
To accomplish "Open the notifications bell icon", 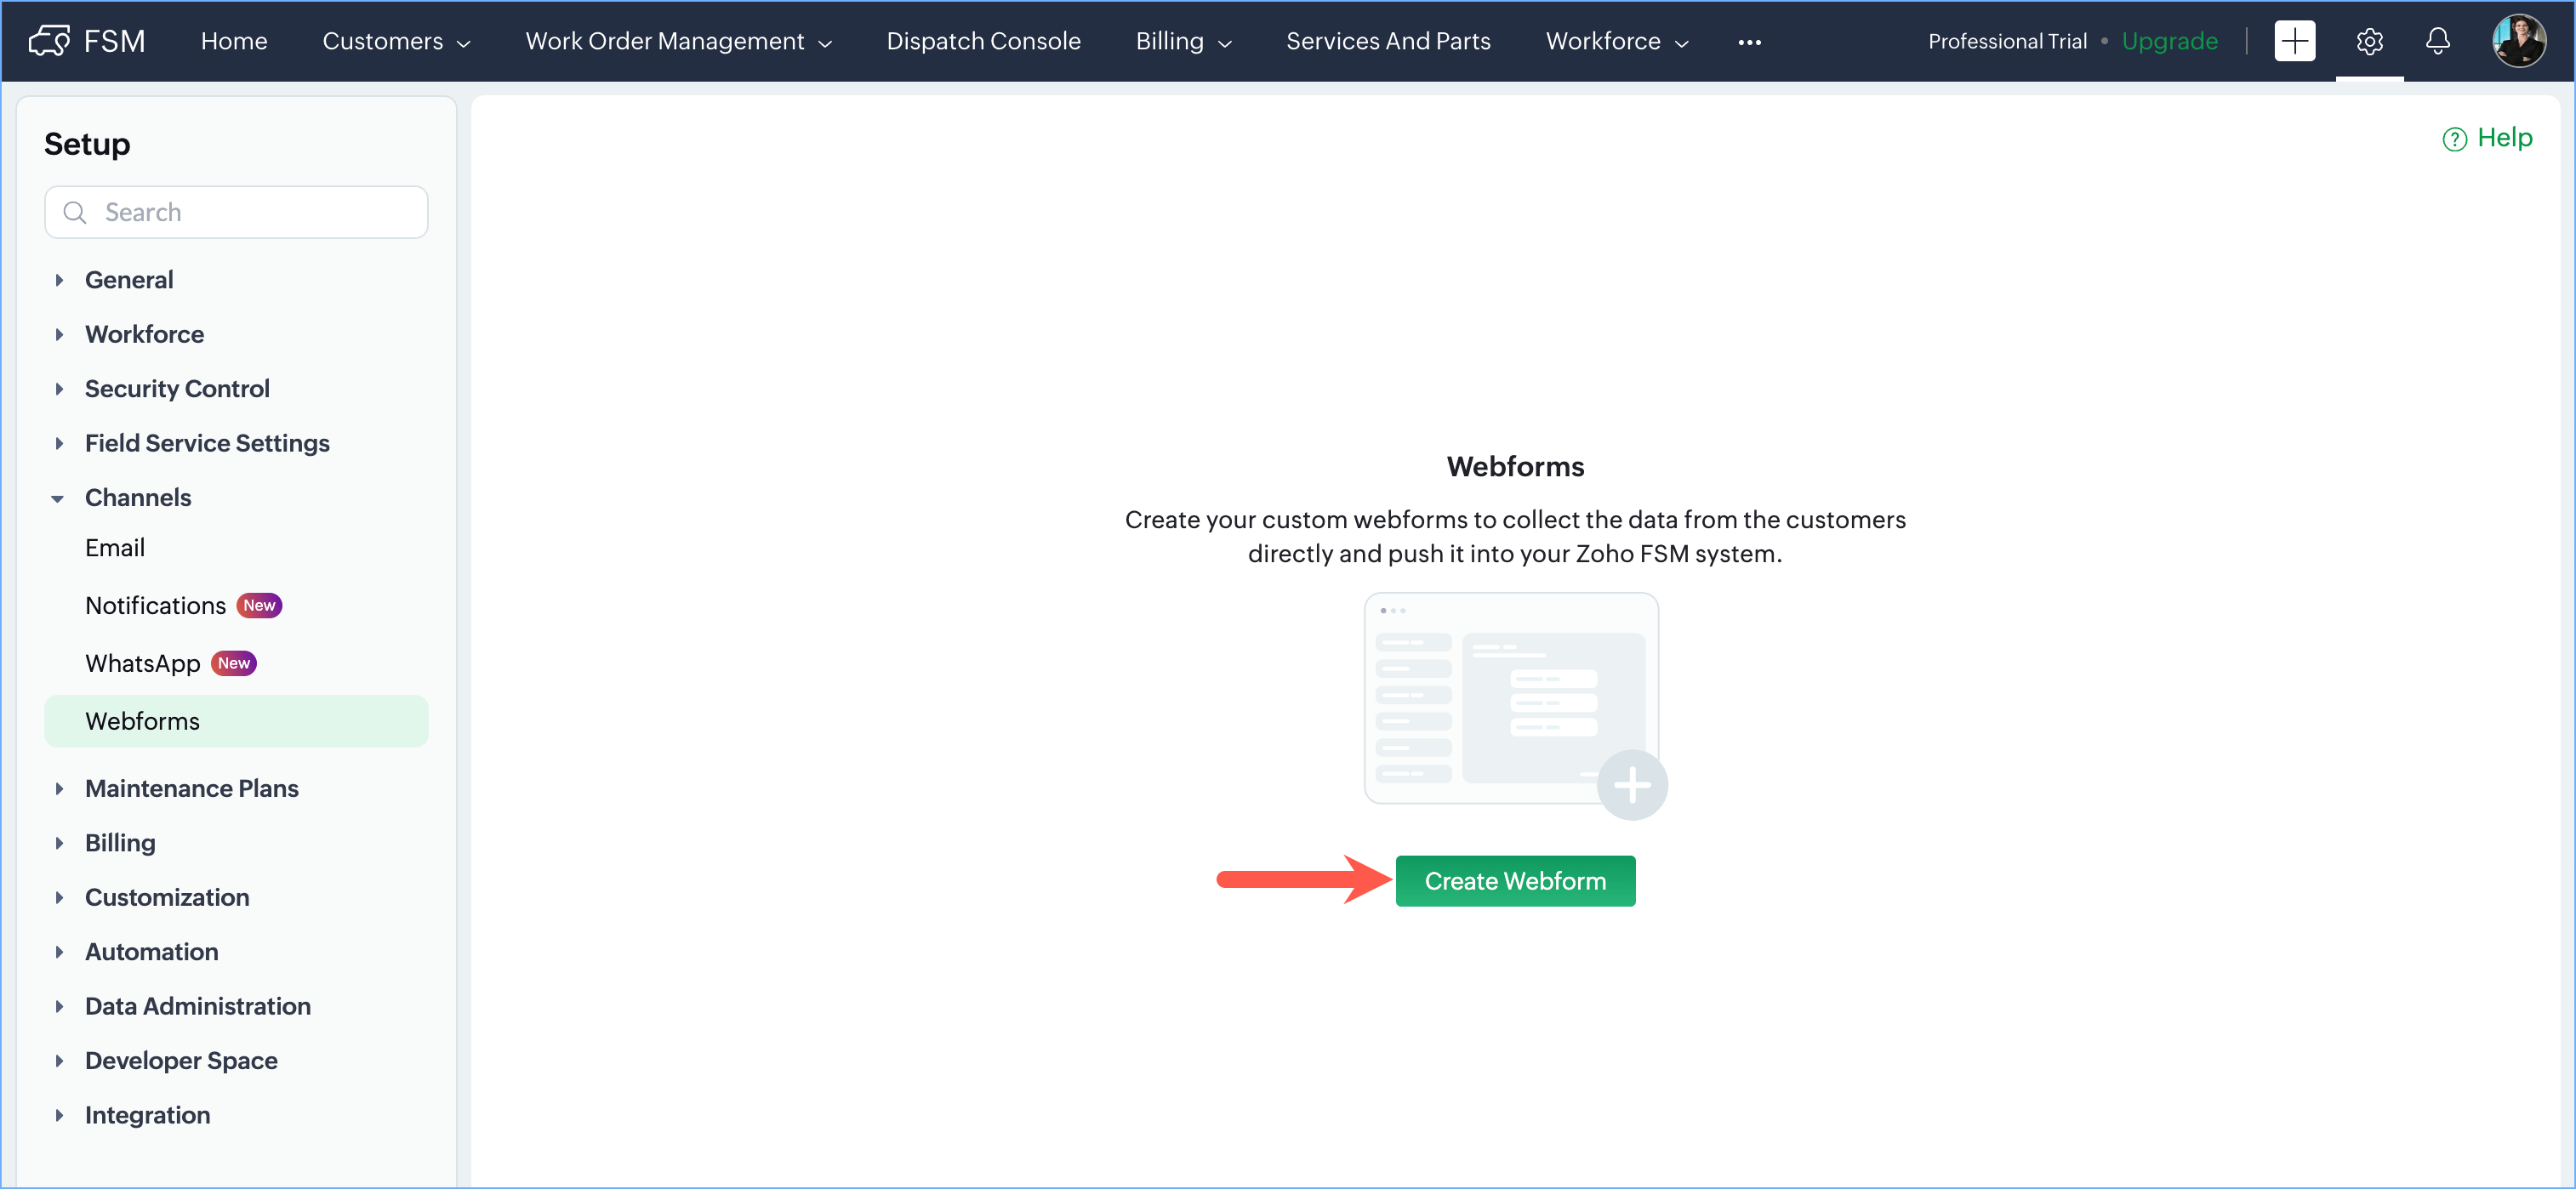I will pyautogui.click(x=2437, y=41).
